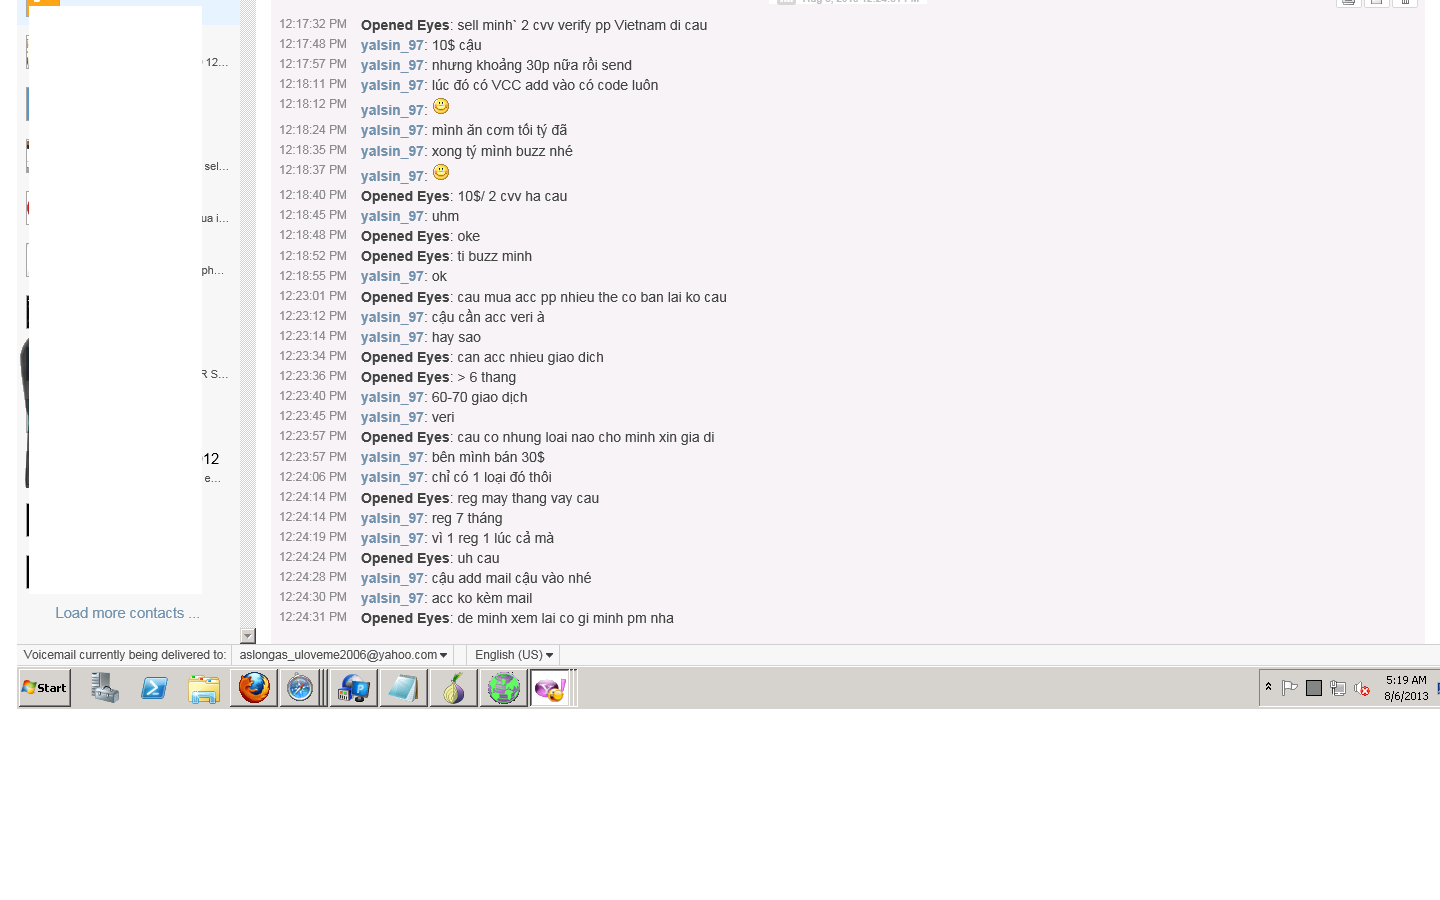The image size is (1440, 900).
Task: Click the contact list scrollbar down arrow
Action: coord(248,636)
